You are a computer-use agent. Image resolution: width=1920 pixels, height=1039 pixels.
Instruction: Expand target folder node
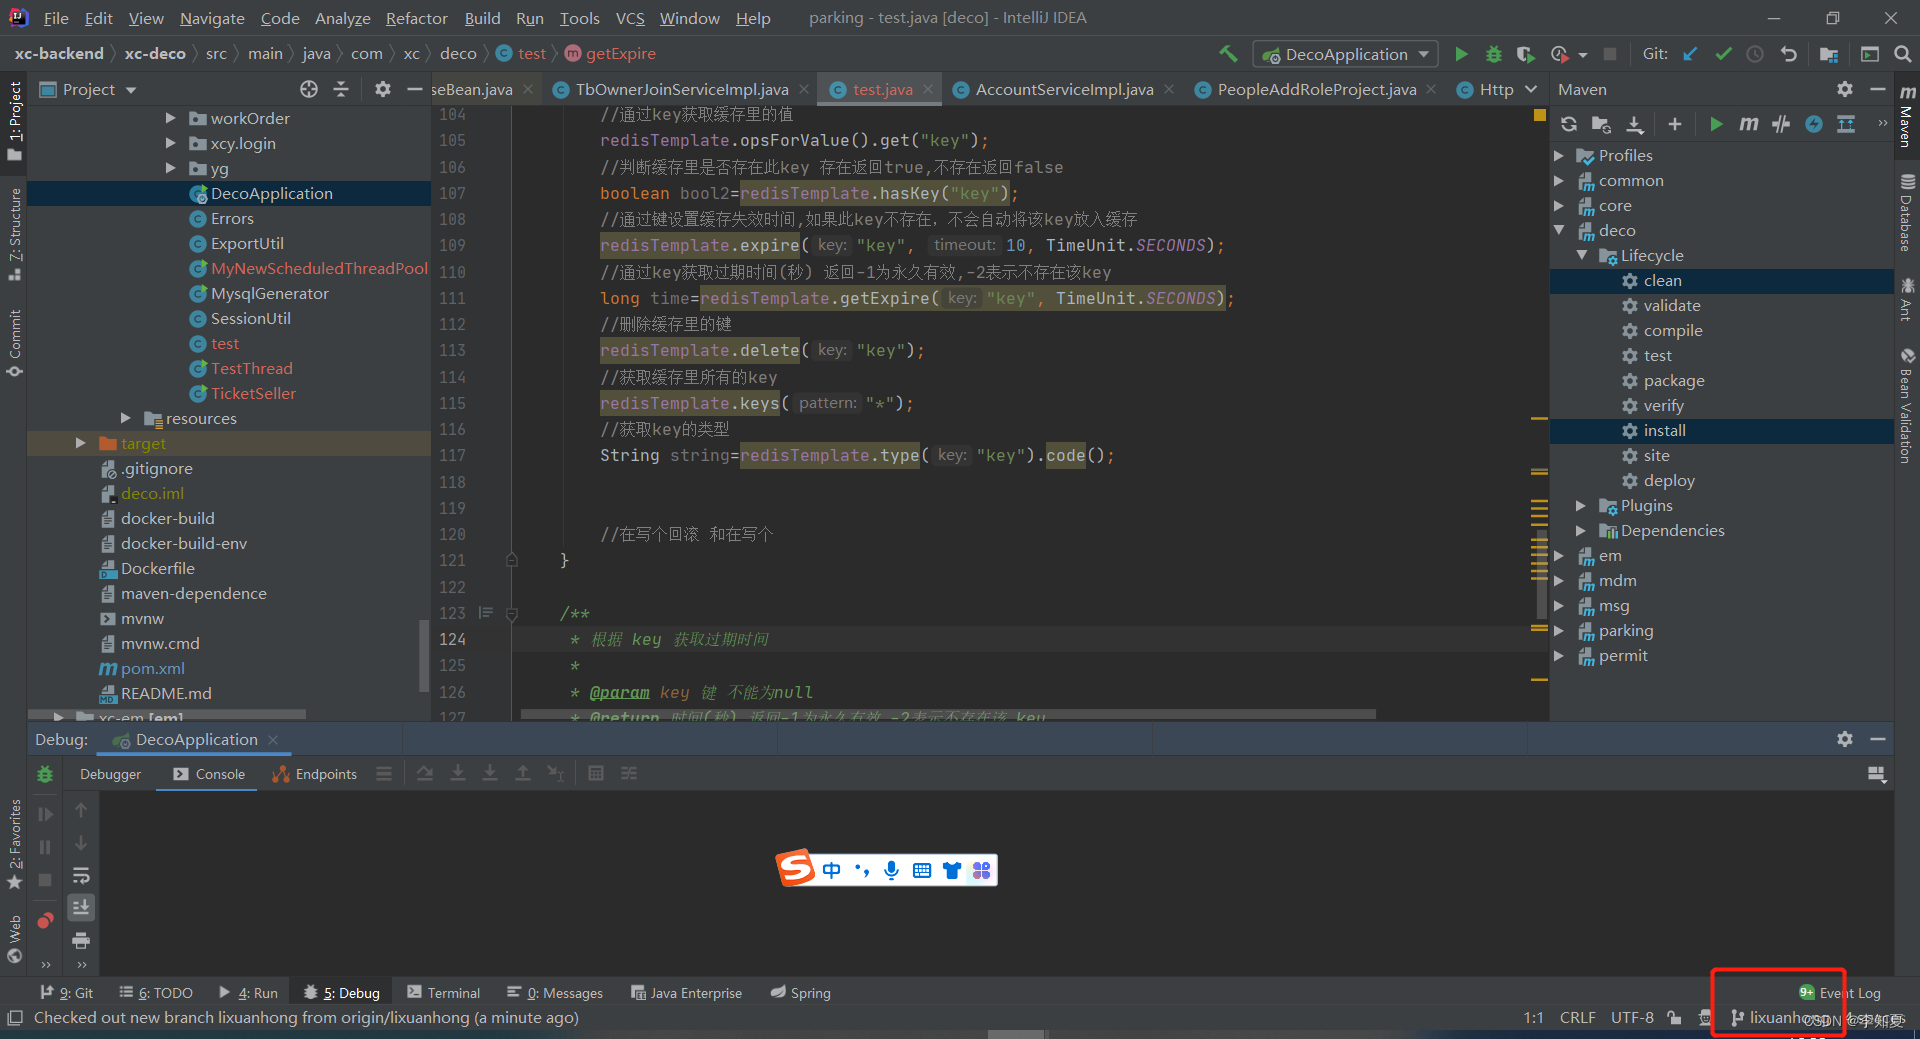[80, 443]
